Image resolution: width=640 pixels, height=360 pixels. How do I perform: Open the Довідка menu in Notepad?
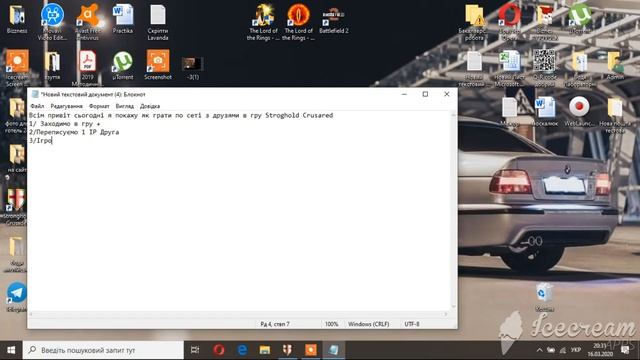click(150, 106)
